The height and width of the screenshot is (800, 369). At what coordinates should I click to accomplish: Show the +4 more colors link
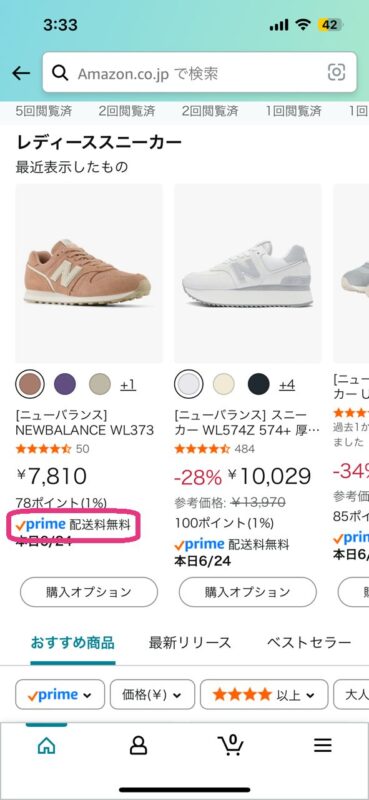tap(287, 385)
